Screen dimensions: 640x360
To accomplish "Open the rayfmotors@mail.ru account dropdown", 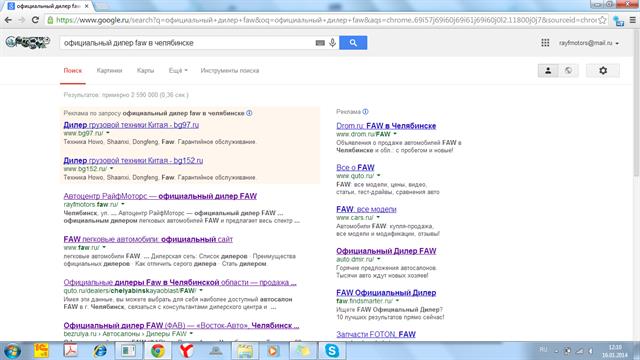I will (589, 43).
